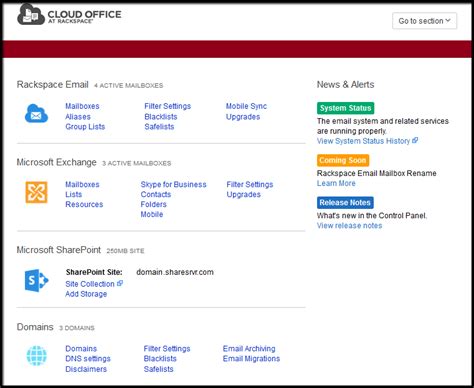Viewport: 474px width, 388px height.
Task: Click 3 DOMAINS count text
Action: (x=77, y=328)
